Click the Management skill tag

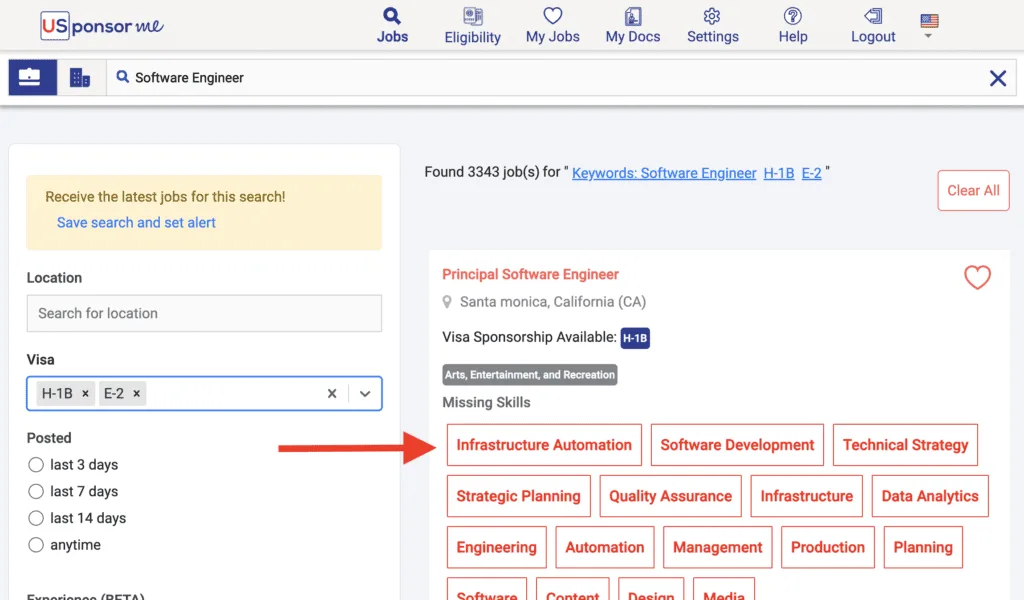(x=718, y=547)
